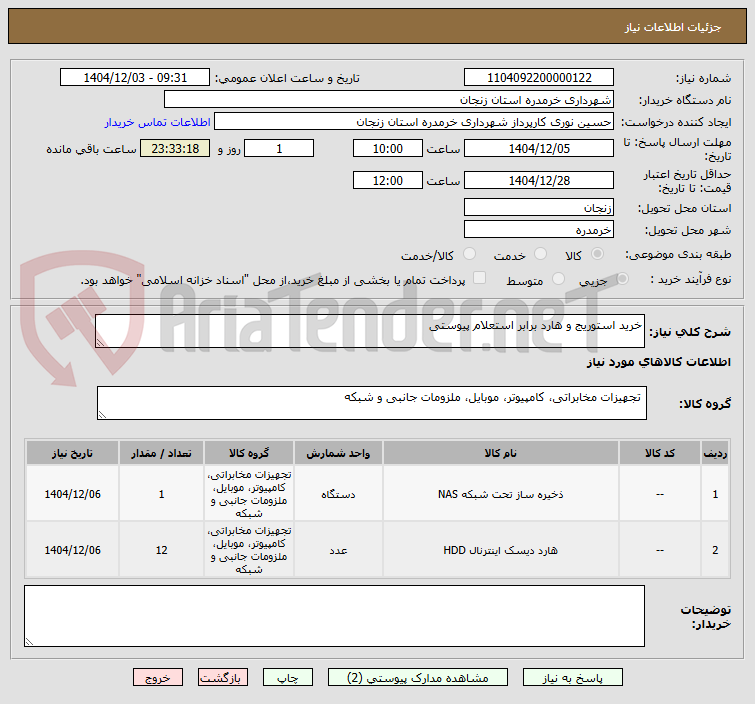Image resolution: width=755 pixels, height=704 pixels.
Task: Click the ایجاد کننده درخواست field
Action: tap(414, 121)
